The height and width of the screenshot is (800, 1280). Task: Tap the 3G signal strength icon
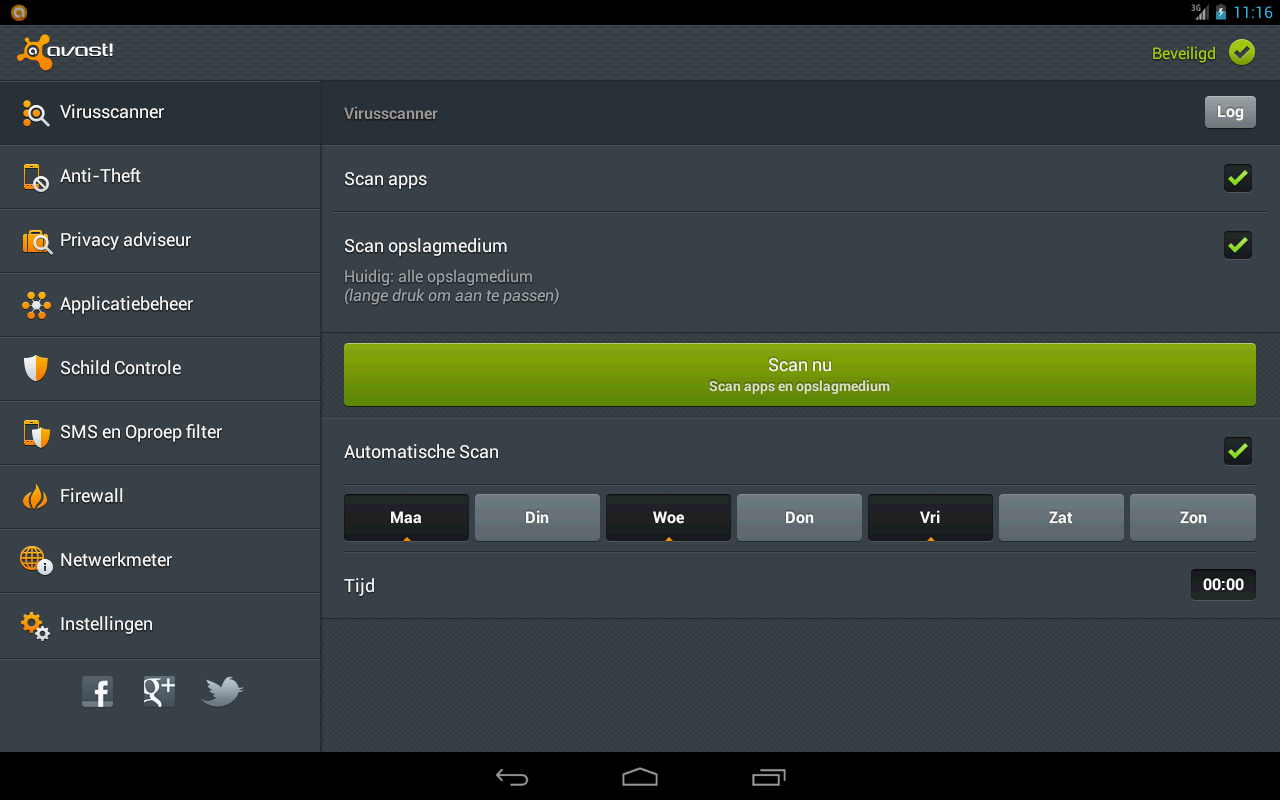pos(1200,12)
